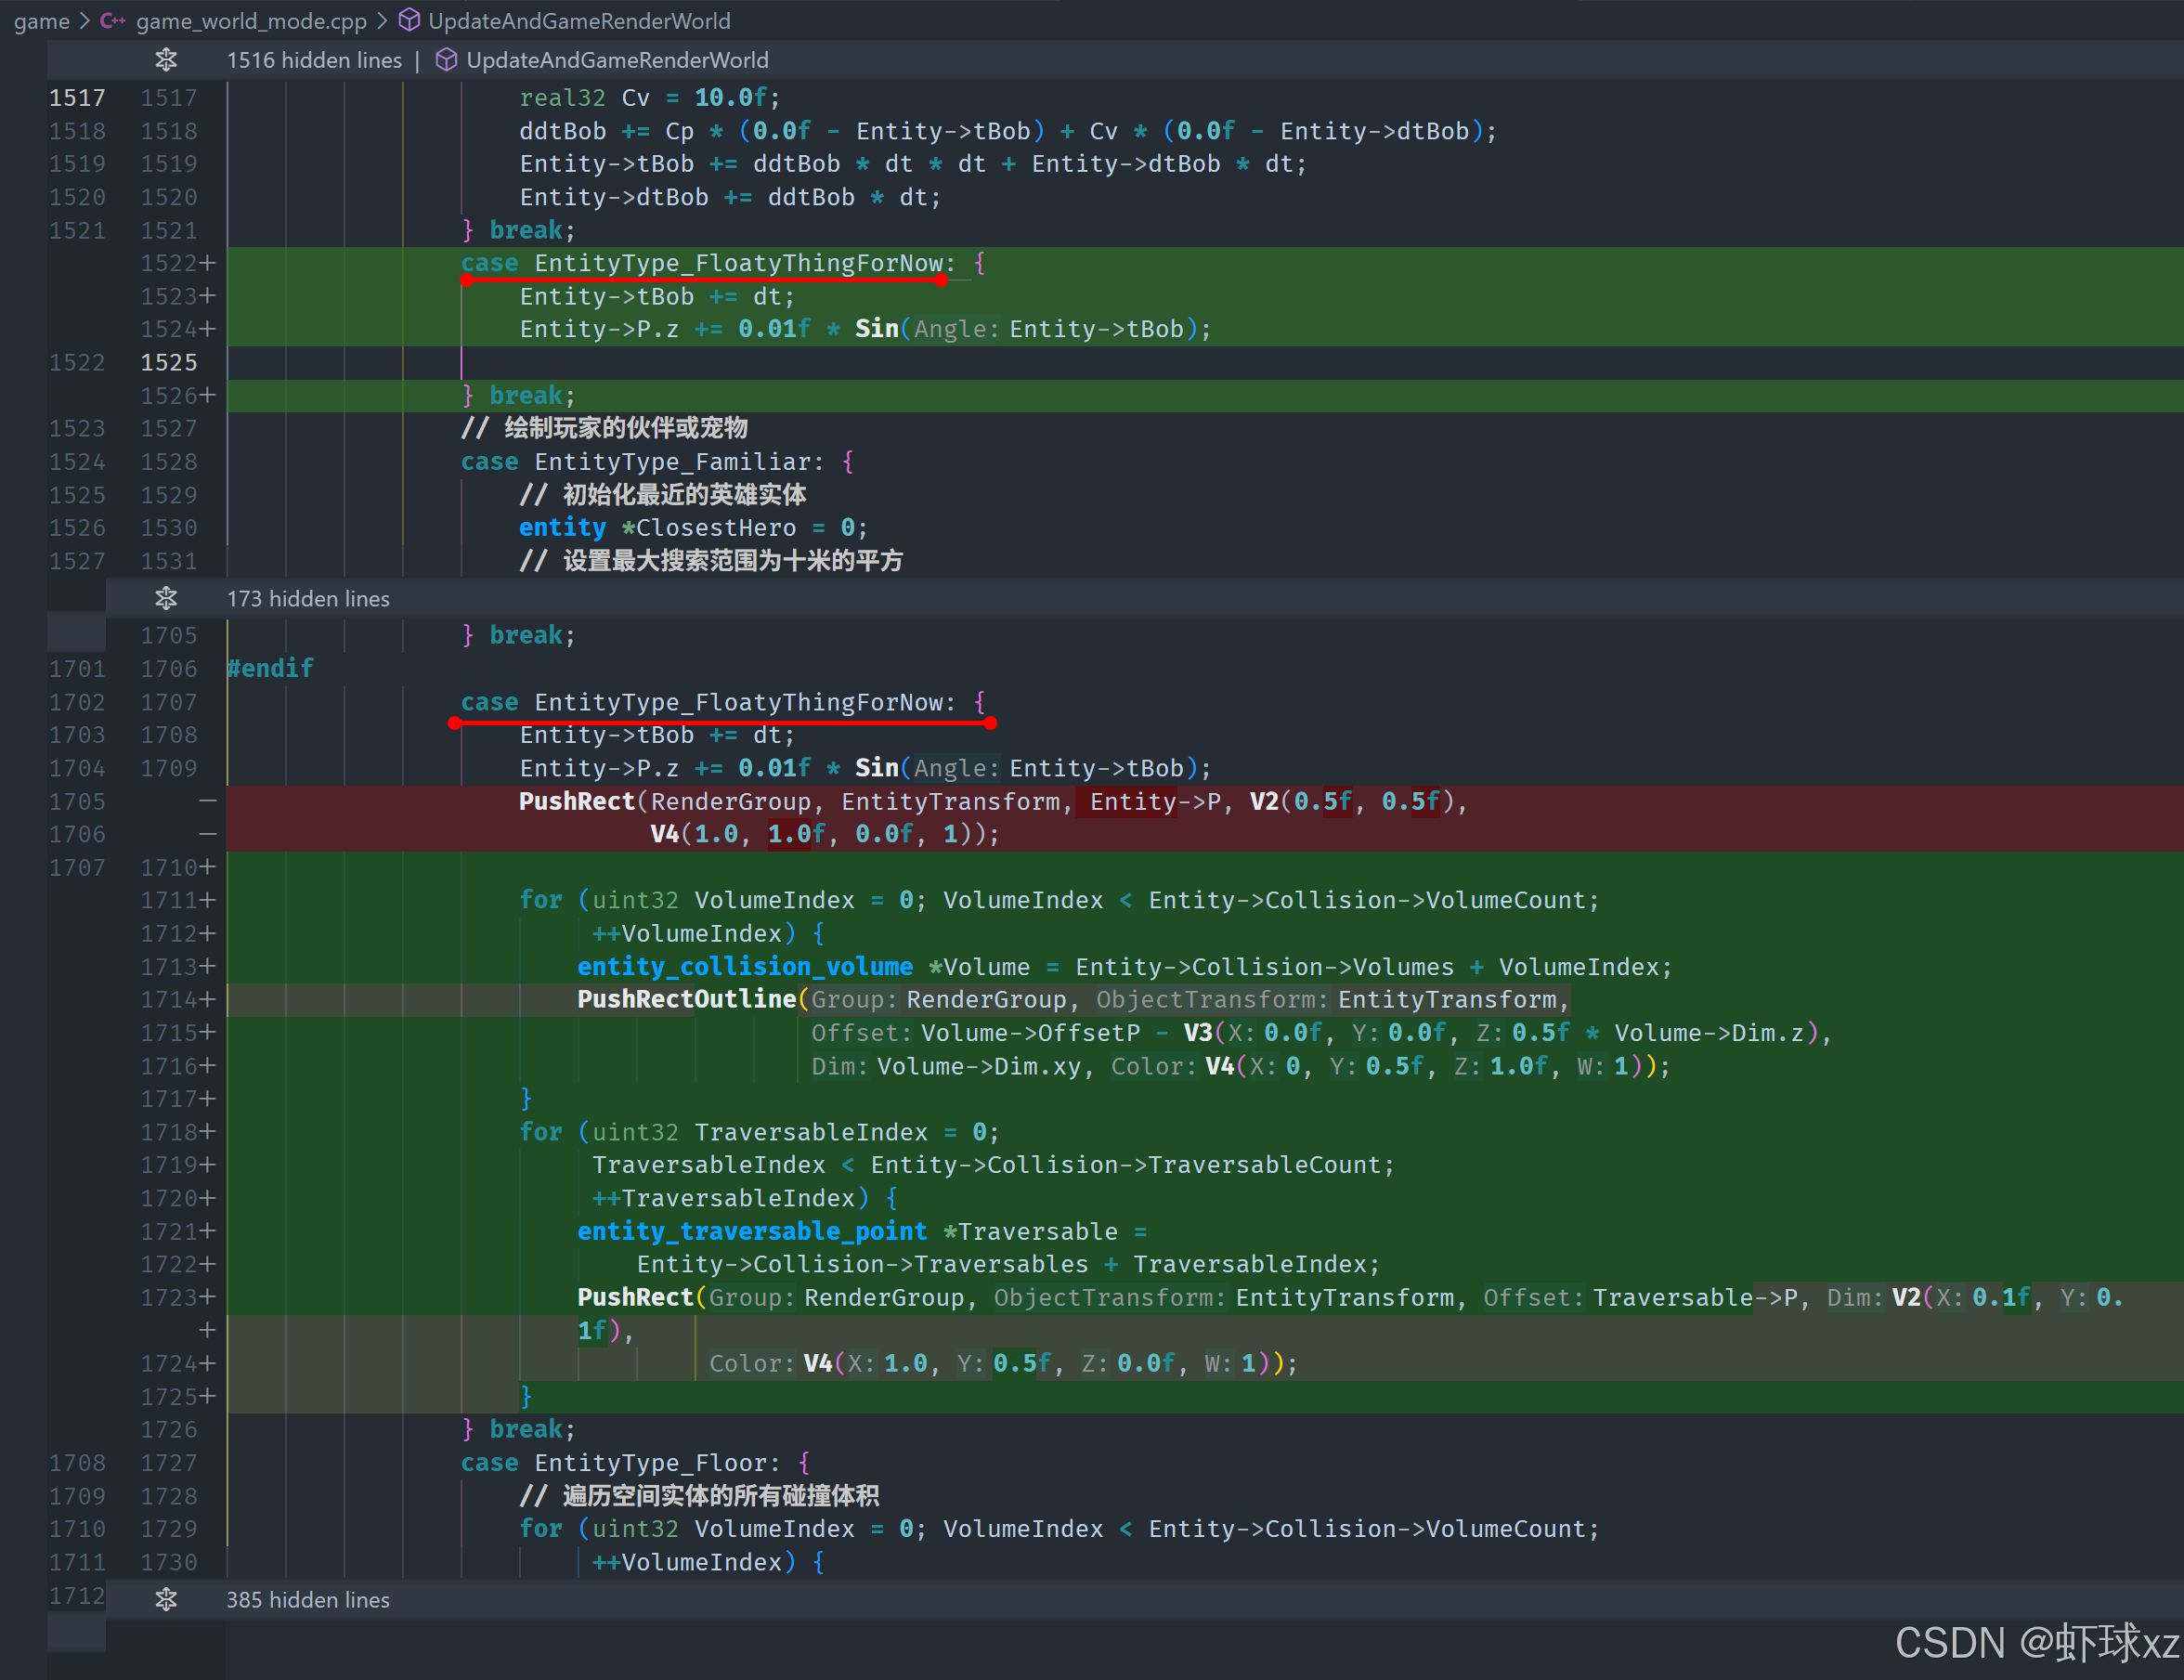2184x1680 pixels.
Task: Open the 'game' folder breadcrumb
Action: 41,21
